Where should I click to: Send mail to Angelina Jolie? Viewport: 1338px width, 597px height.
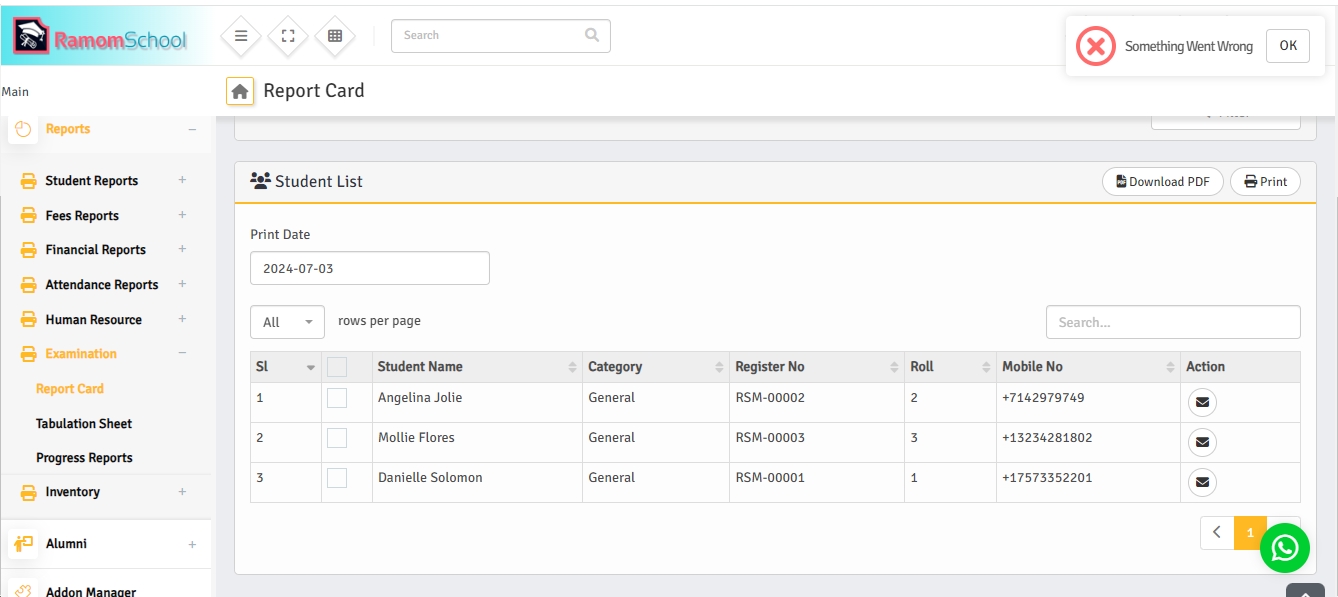pyautogui.click(x=1202, y=403)
